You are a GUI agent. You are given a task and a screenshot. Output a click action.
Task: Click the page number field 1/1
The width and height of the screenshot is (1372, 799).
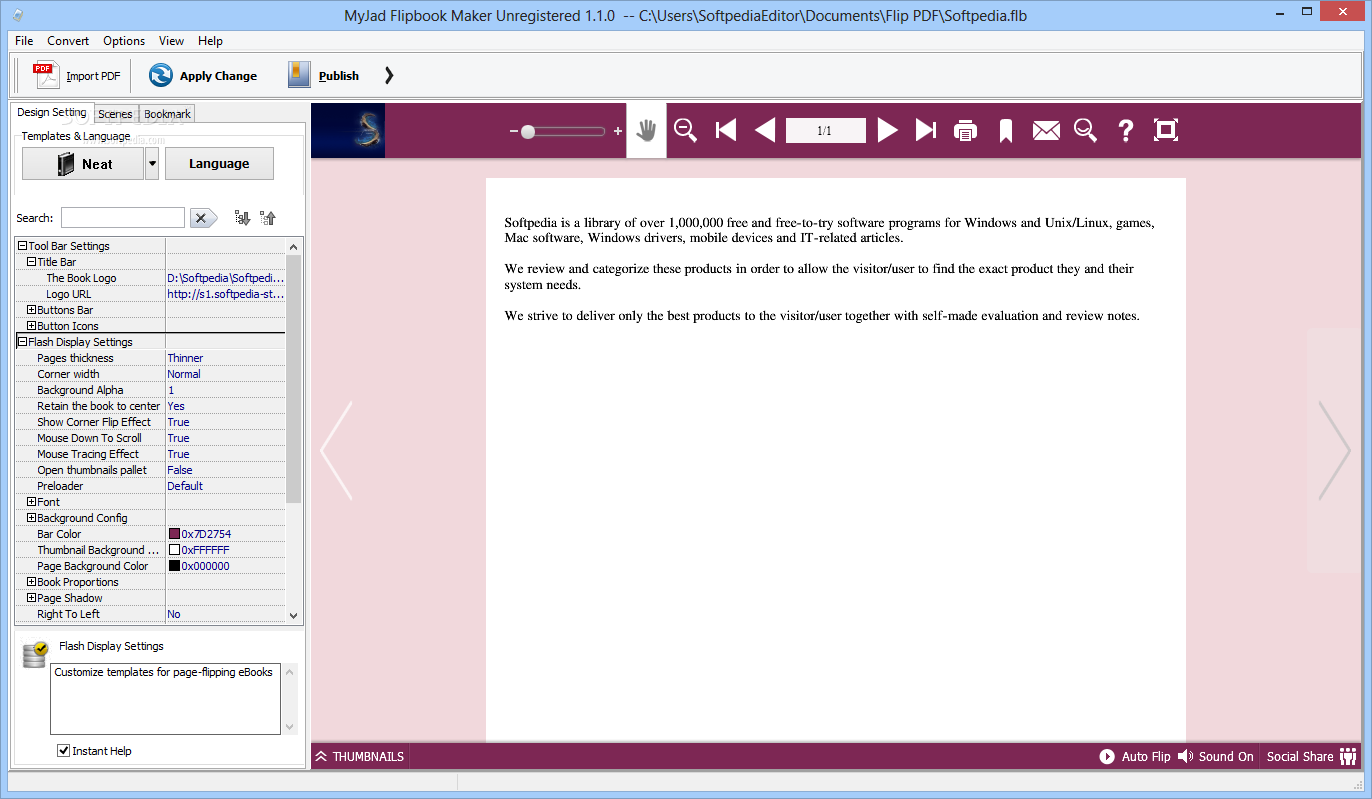click(x=825, y=130)
